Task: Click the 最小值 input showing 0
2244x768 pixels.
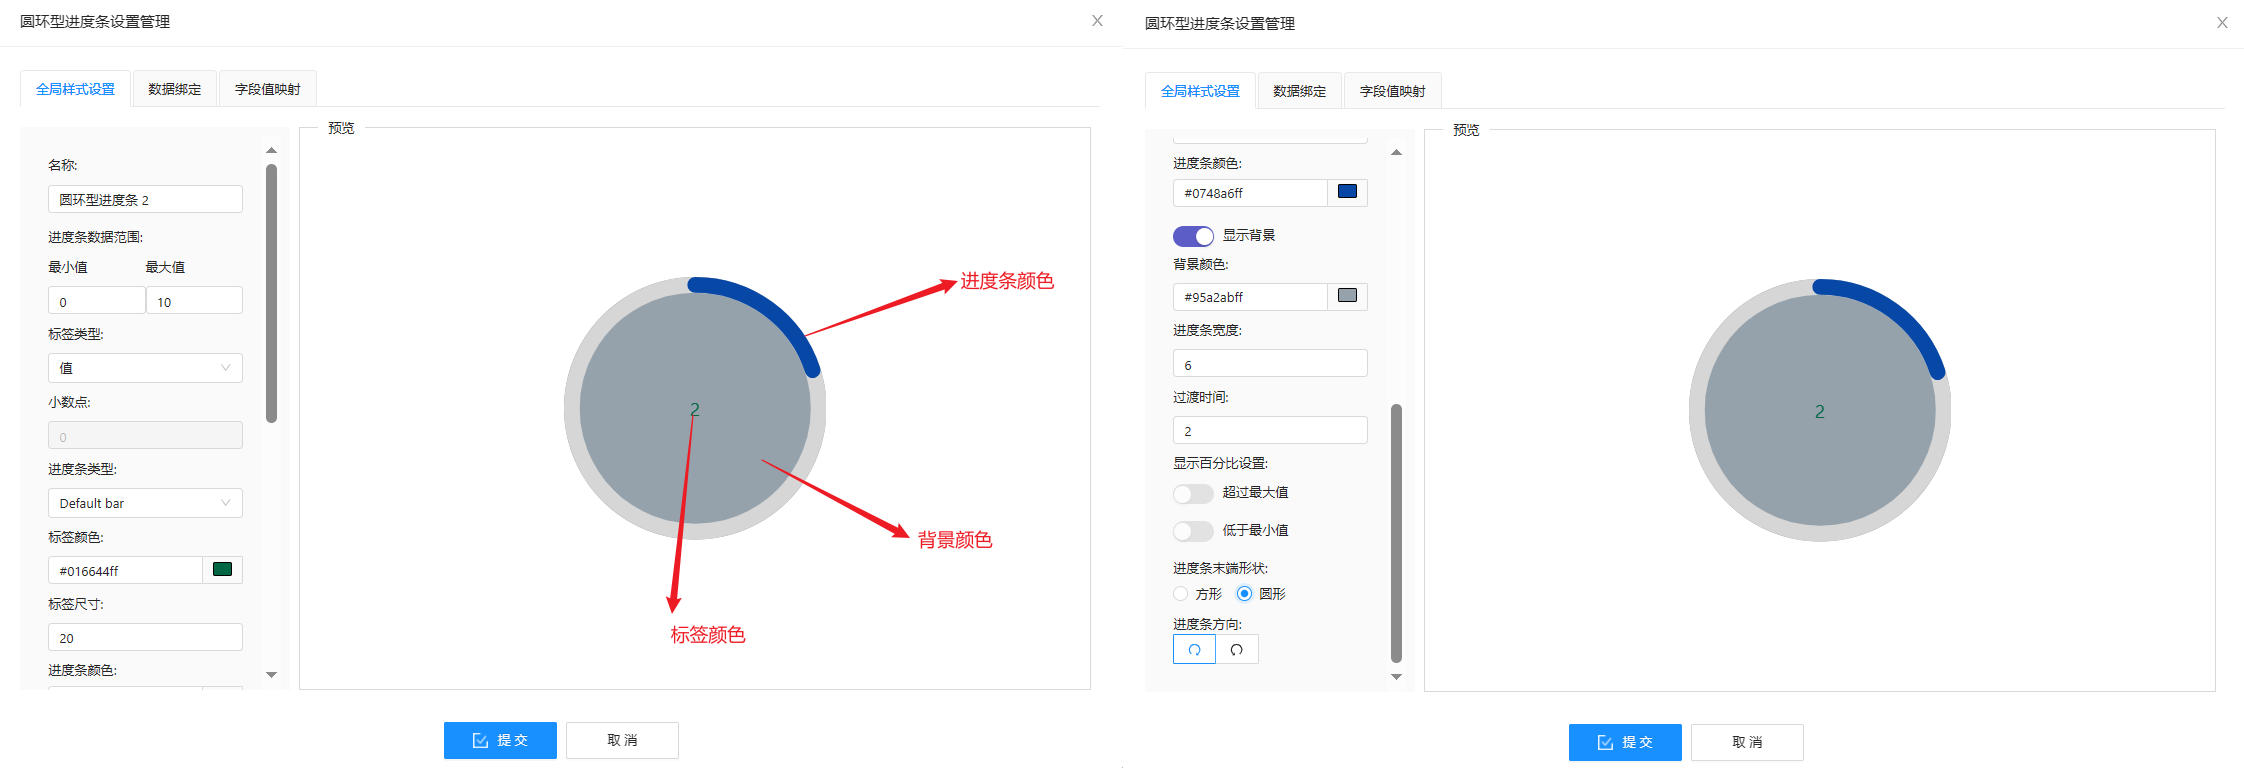Action: tap(97, 301)
